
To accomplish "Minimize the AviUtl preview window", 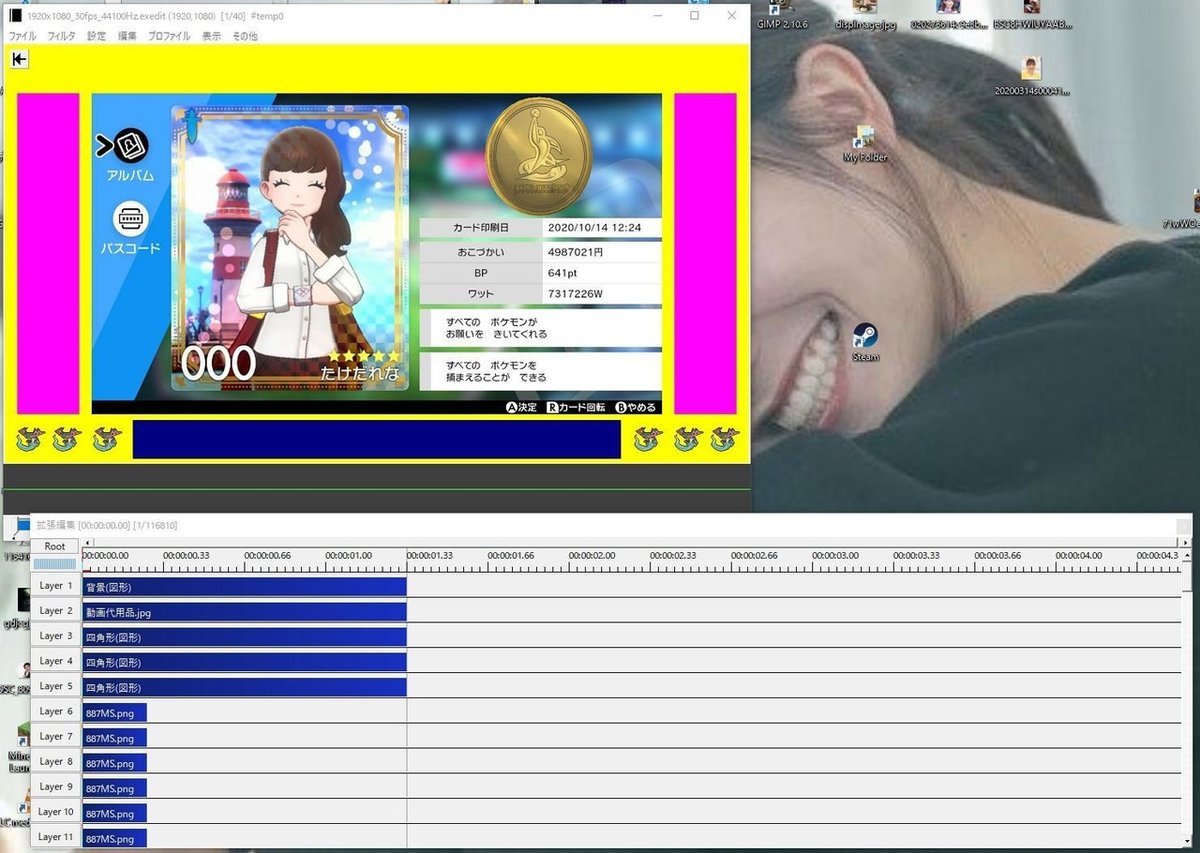I will 657,16.
